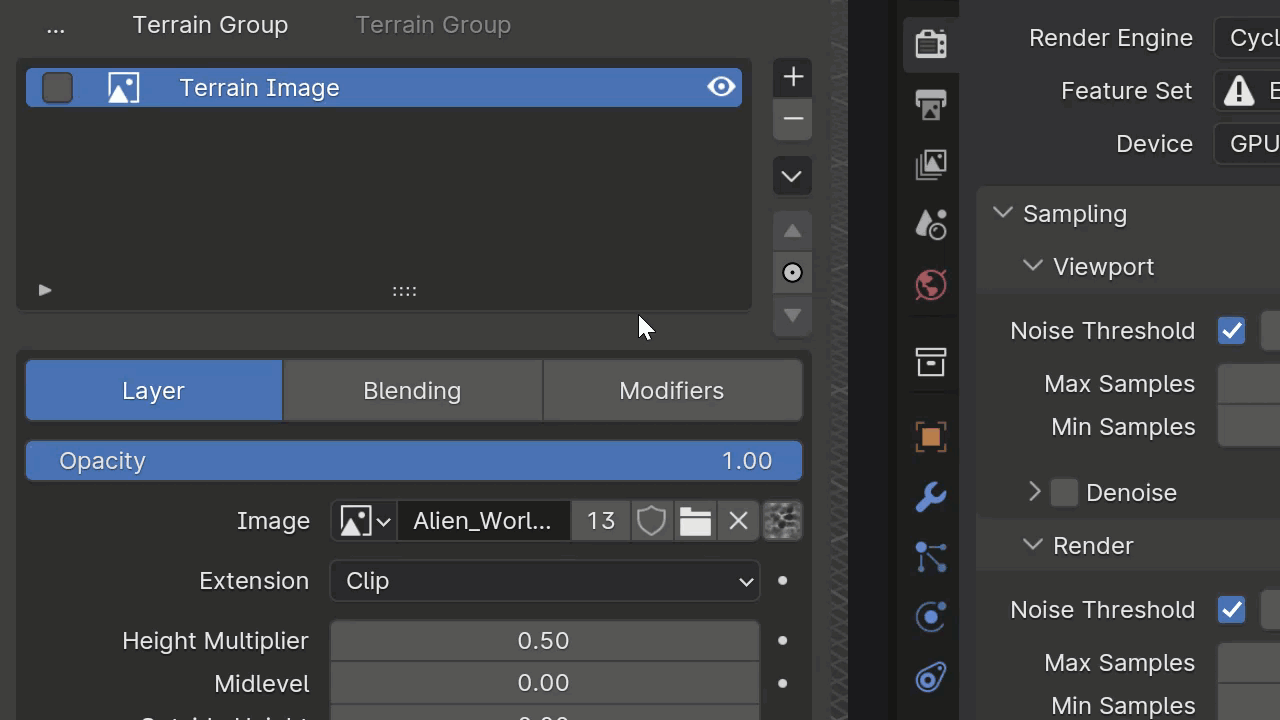Click the add layer plus button

793,77
